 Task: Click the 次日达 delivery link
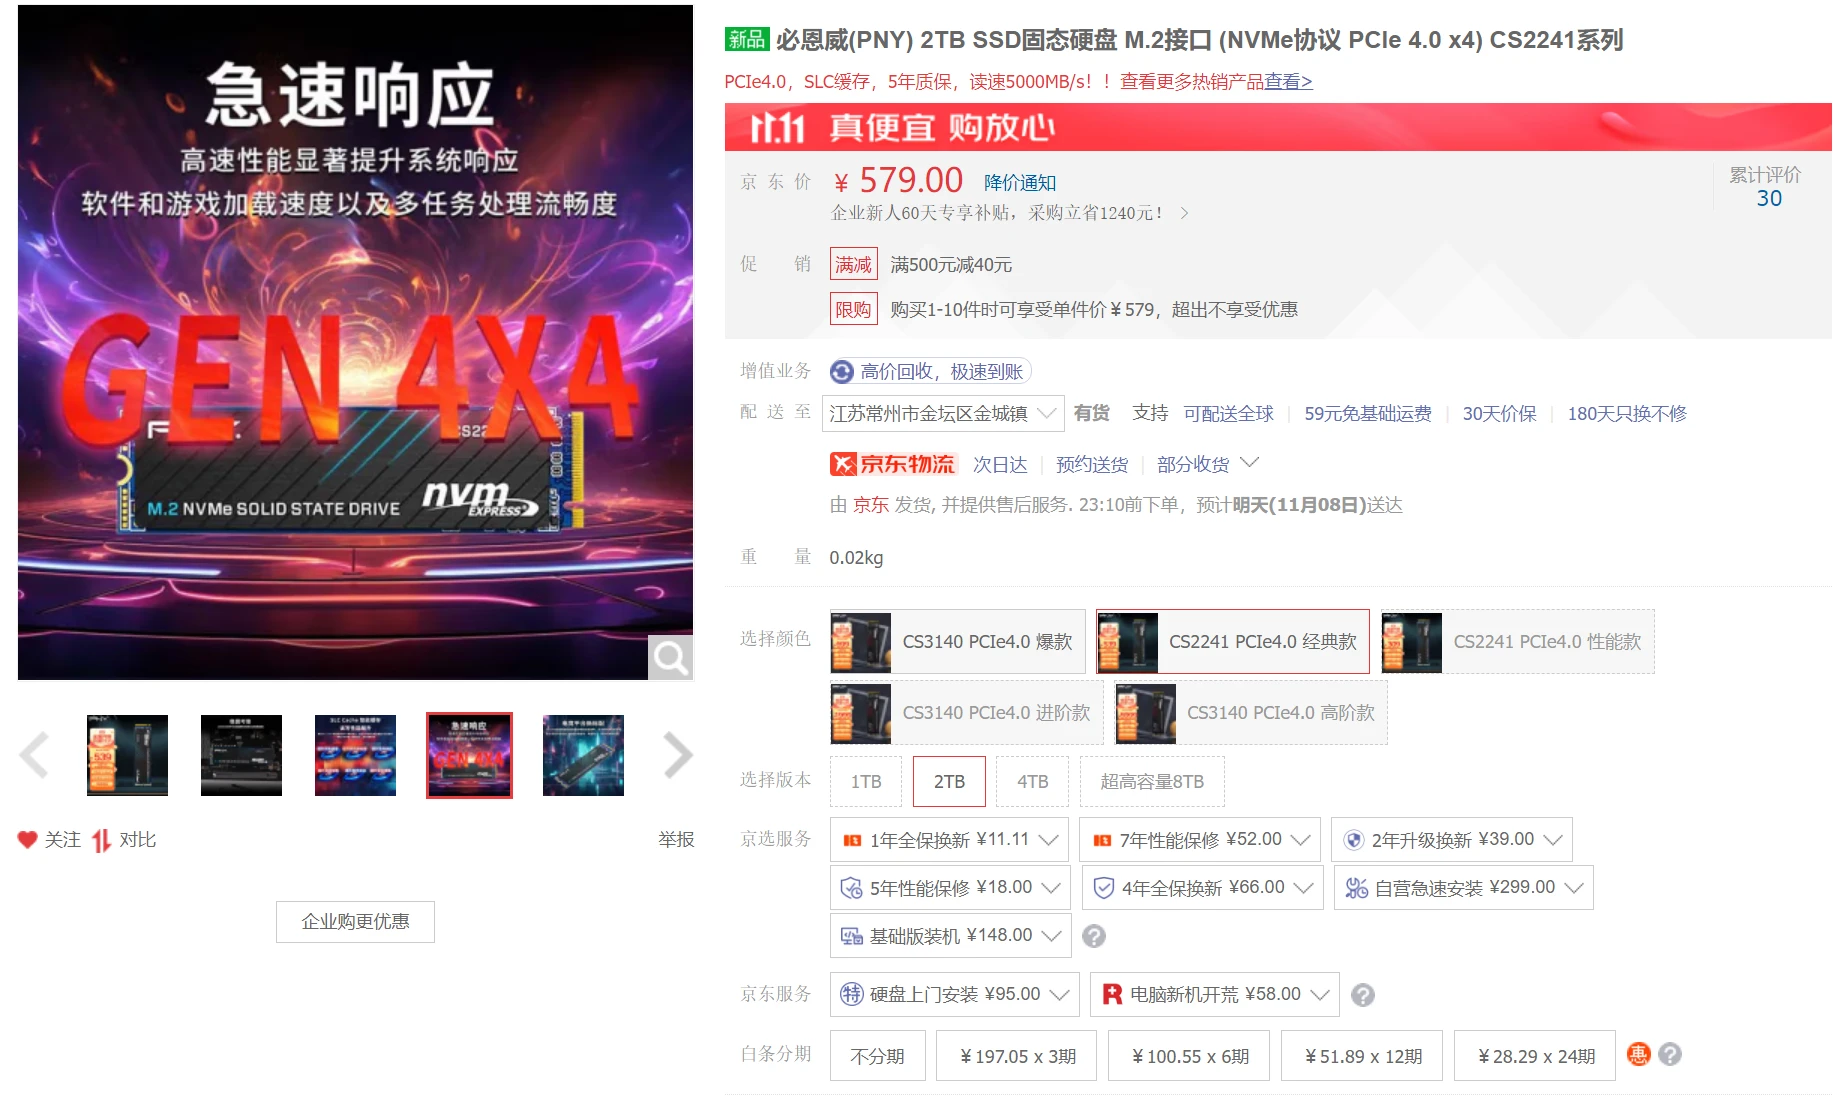click(x=1000, y=465)
